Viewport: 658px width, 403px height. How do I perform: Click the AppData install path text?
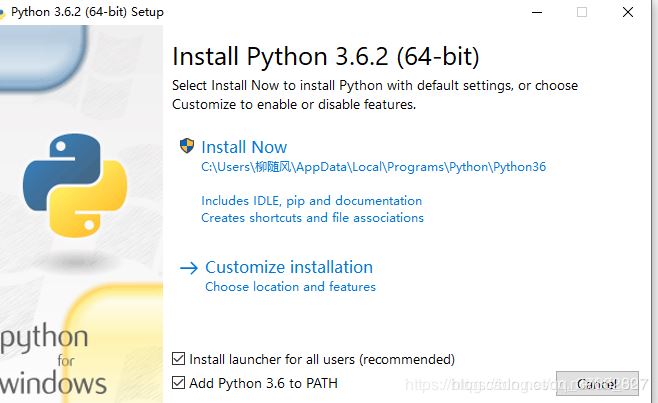[373, 167]
